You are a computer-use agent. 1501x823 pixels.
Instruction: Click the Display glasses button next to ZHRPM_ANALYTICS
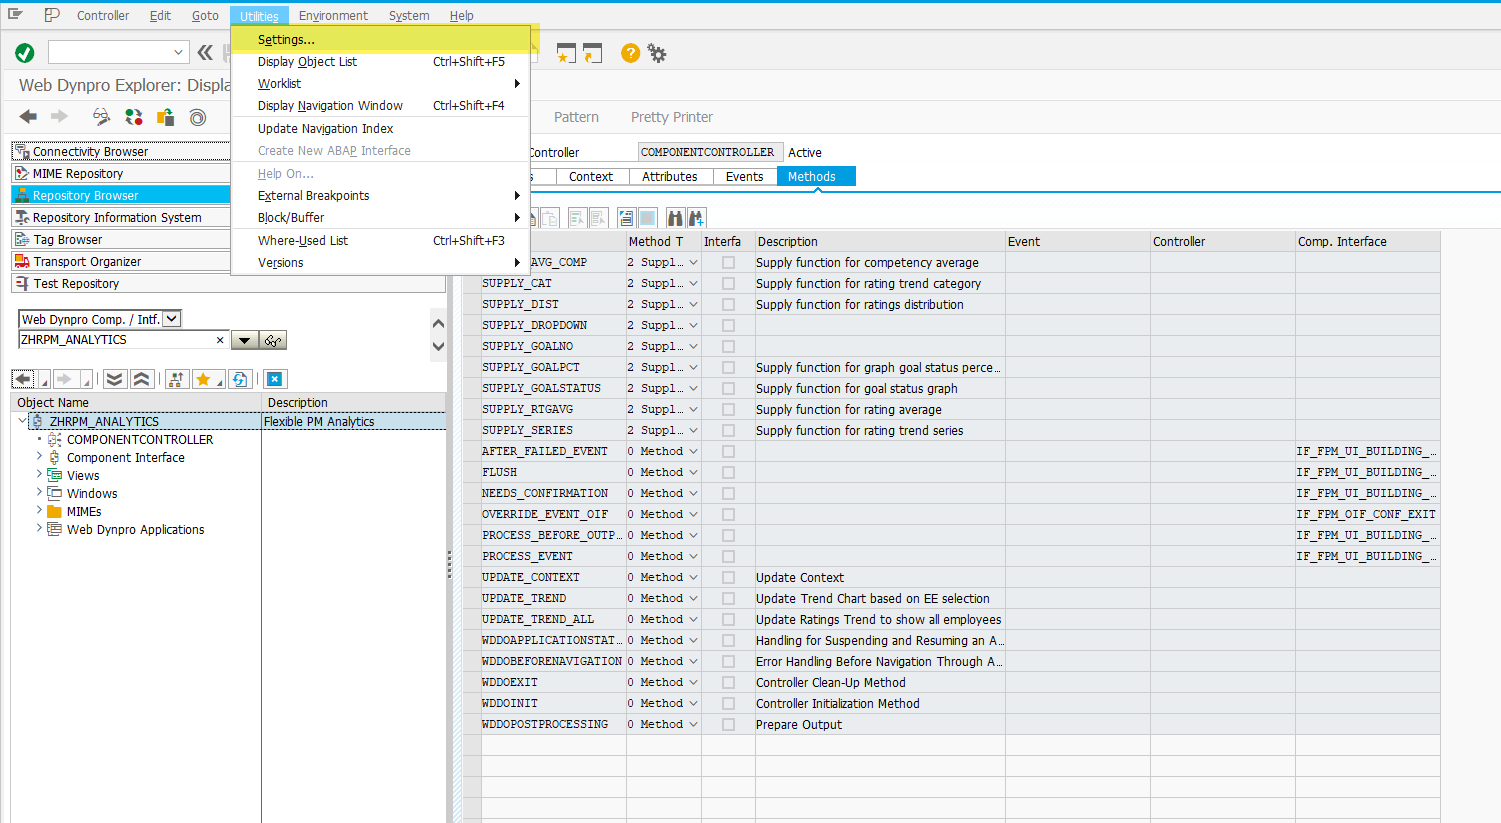(x=273, y=340)
